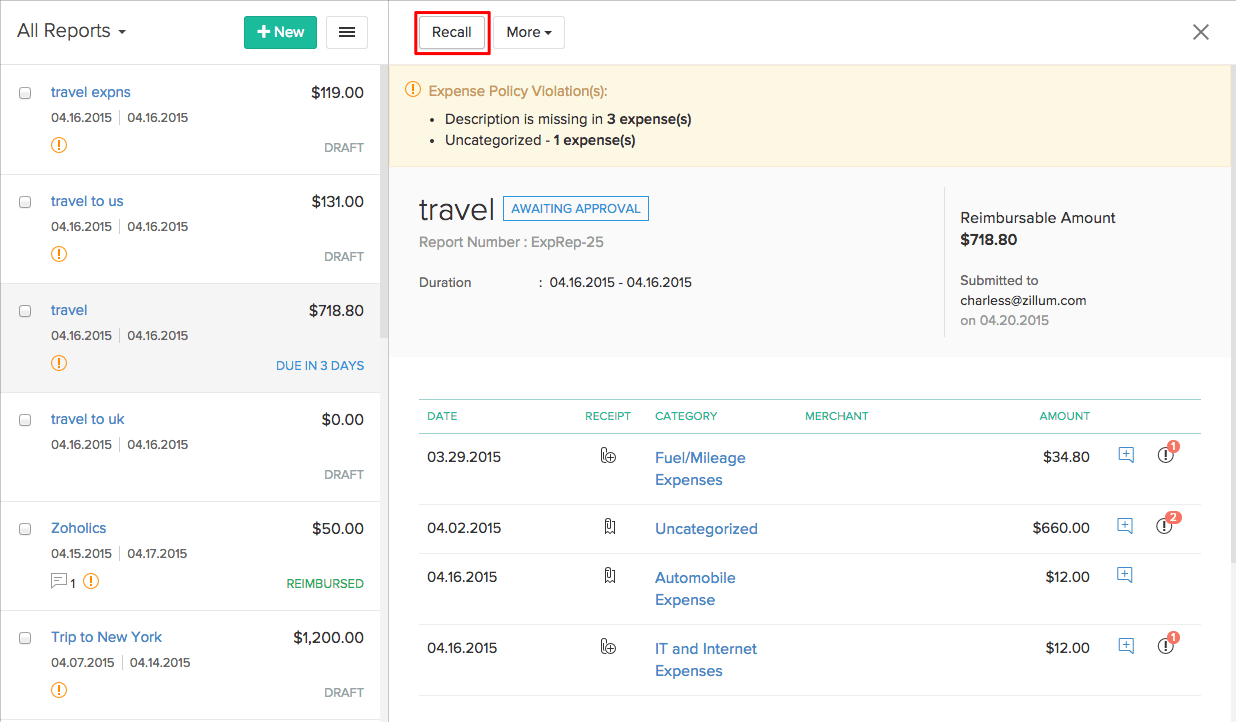
Task: Click the comment icon under Zoholics report
Action: pos(59,581)
